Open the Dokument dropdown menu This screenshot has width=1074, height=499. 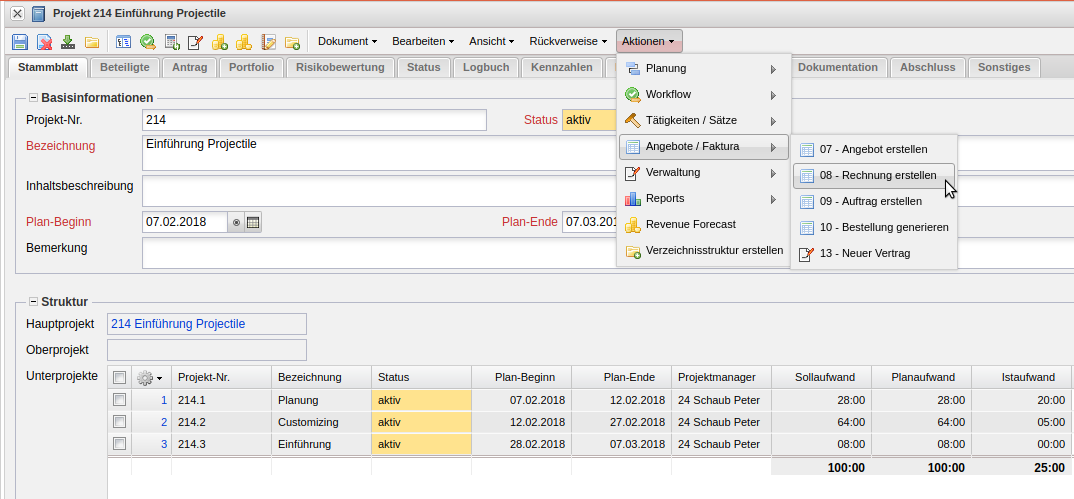(346, 42)
